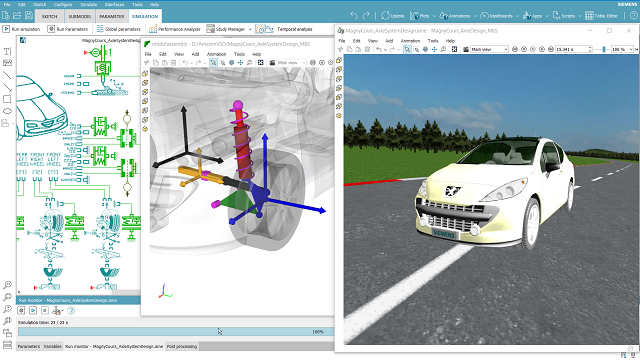Expand the Study Manager dropdown arrow
Screen dimensions: 640x360
coord(250,29)
